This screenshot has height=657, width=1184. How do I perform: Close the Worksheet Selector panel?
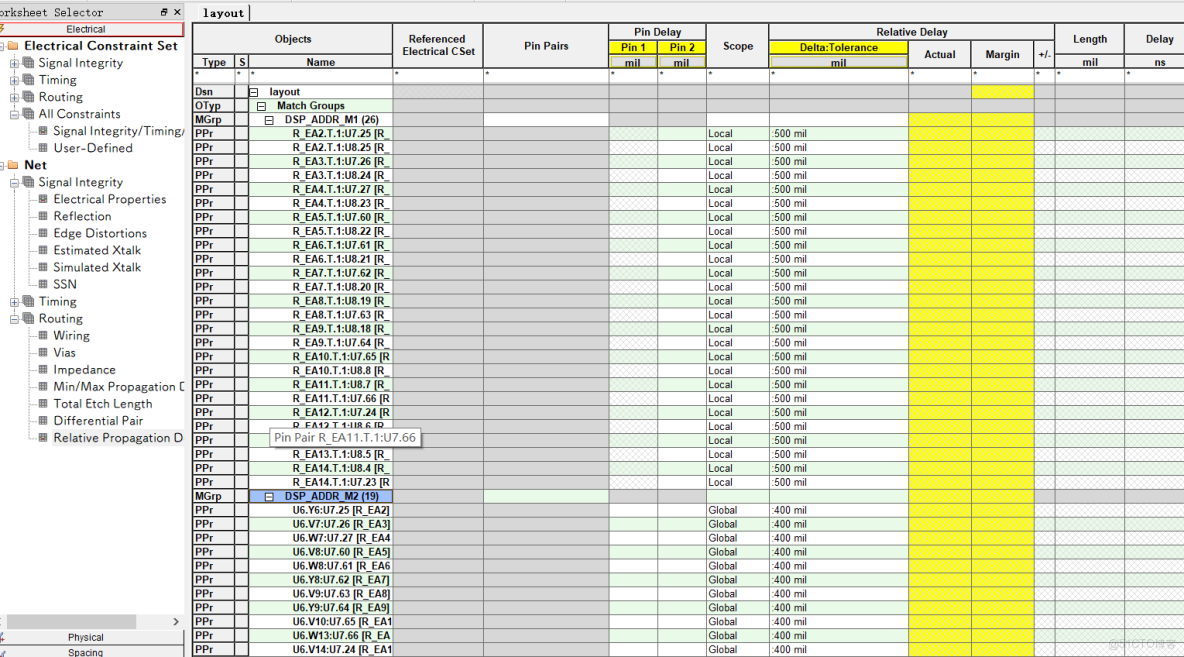click(x=177, y=12)
